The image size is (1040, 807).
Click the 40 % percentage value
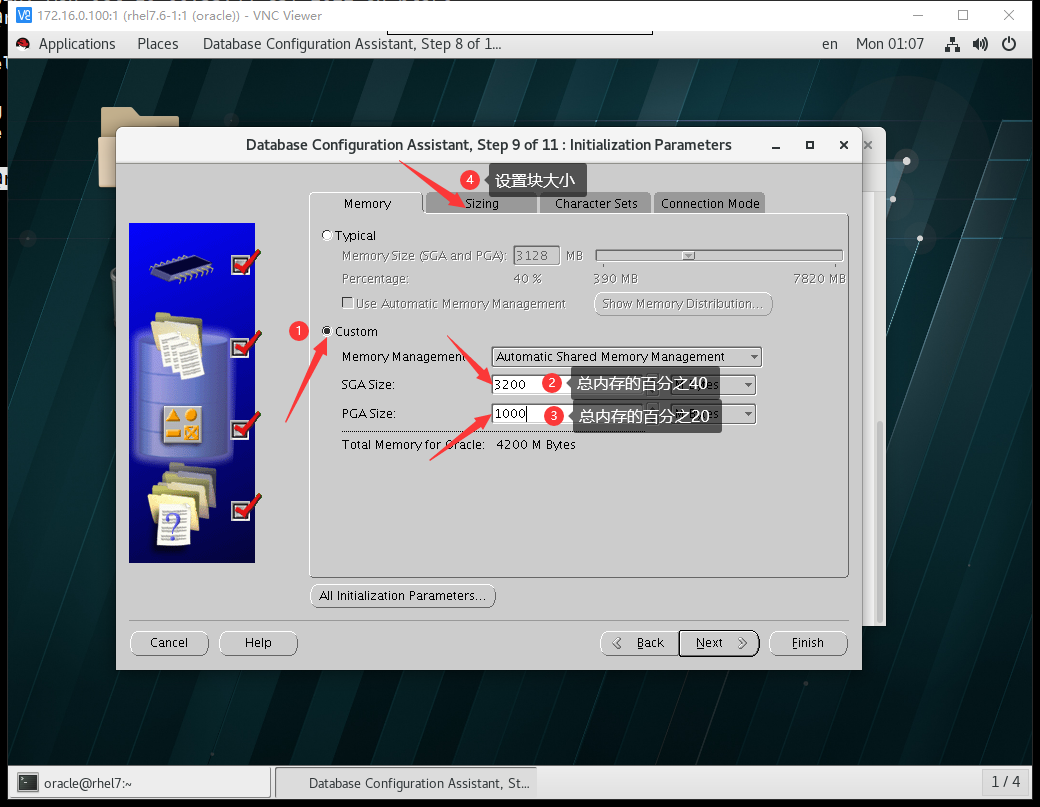pyautogui.click(x=527, y=279)
